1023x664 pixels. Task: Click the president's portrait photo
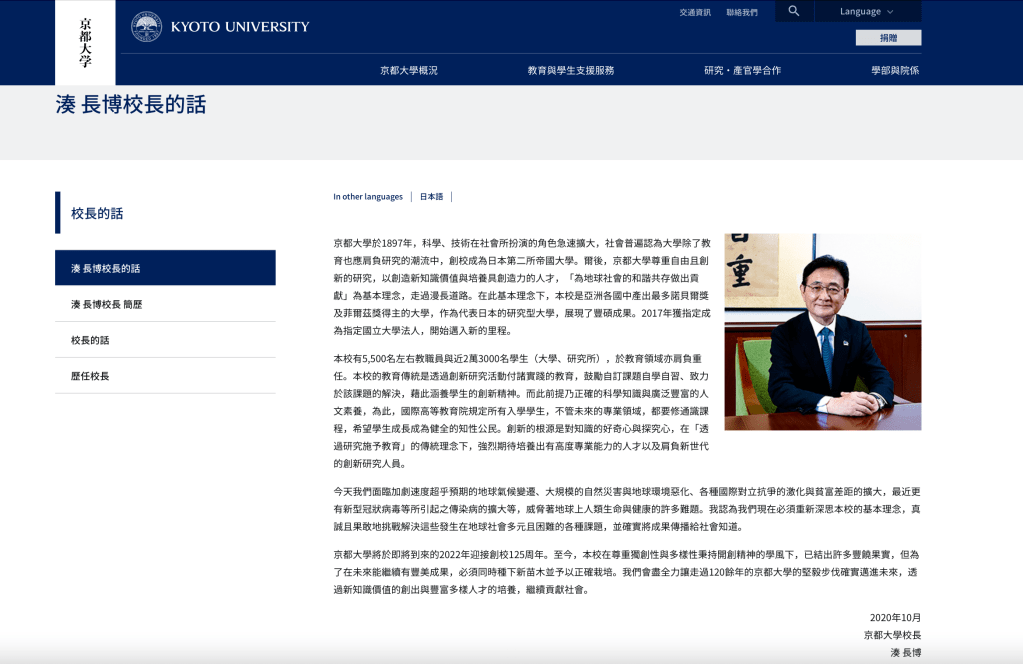(822, 332)
